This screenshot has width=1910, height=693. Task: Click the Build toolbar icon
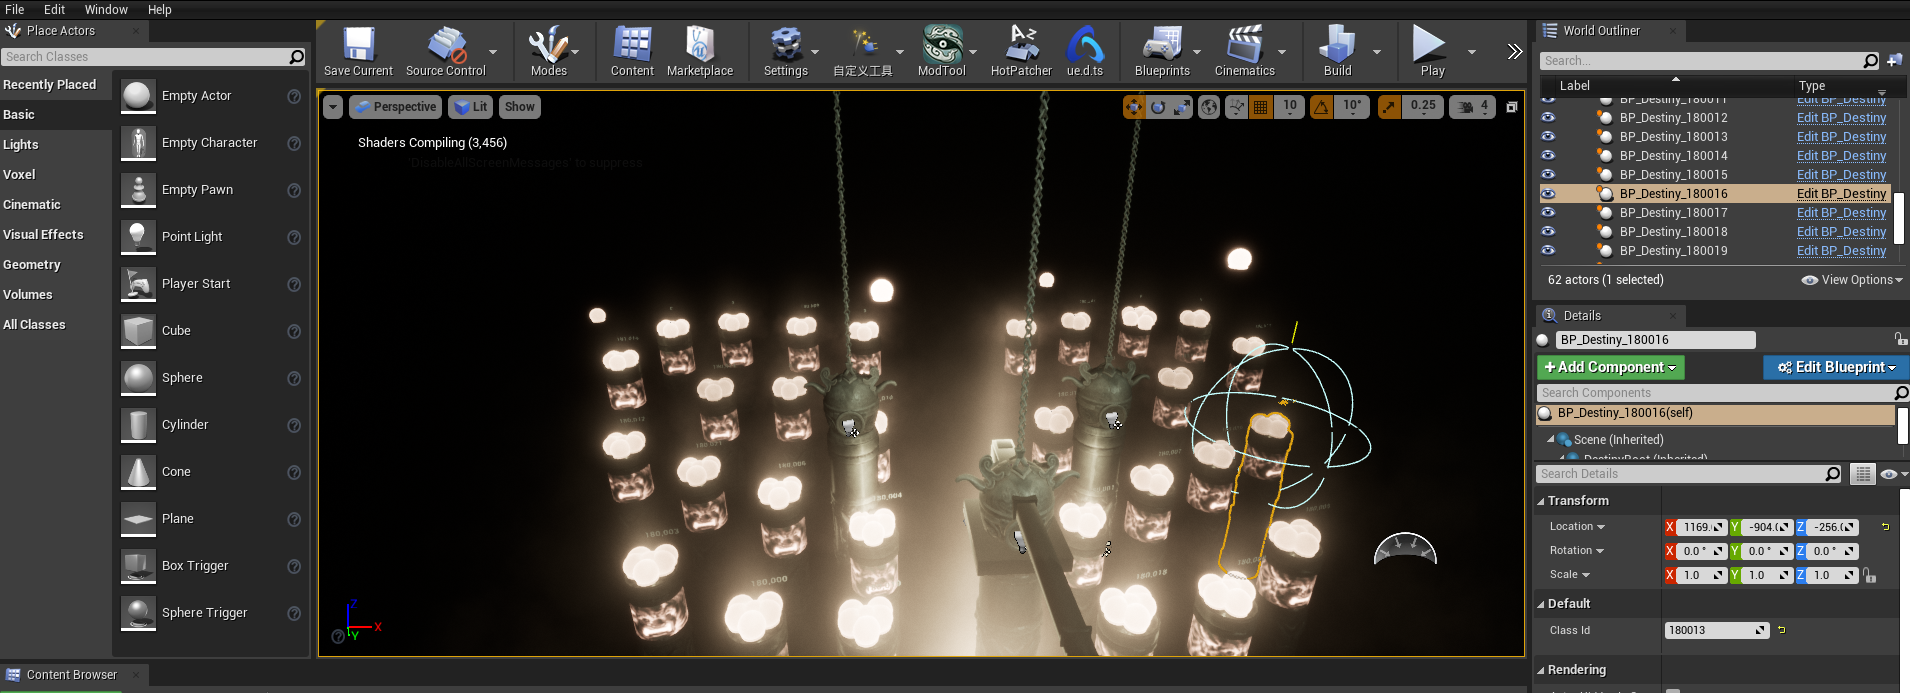pos(1338,52)
